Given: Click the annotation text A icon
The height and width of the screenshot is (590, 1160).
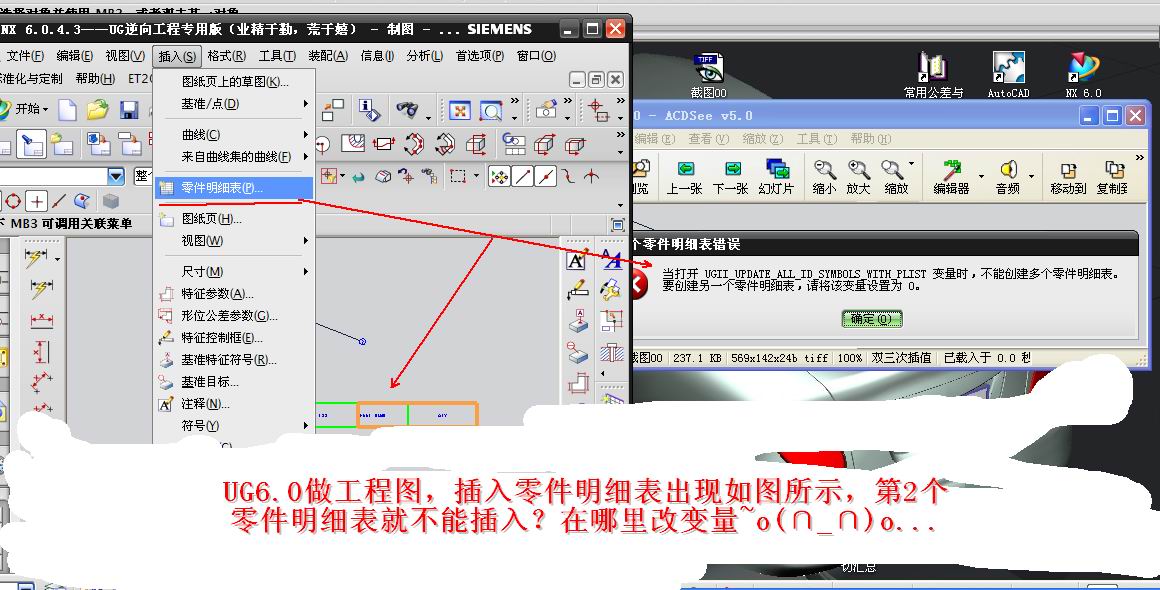Looking at the screenshot, I should (x=576, y=260).
